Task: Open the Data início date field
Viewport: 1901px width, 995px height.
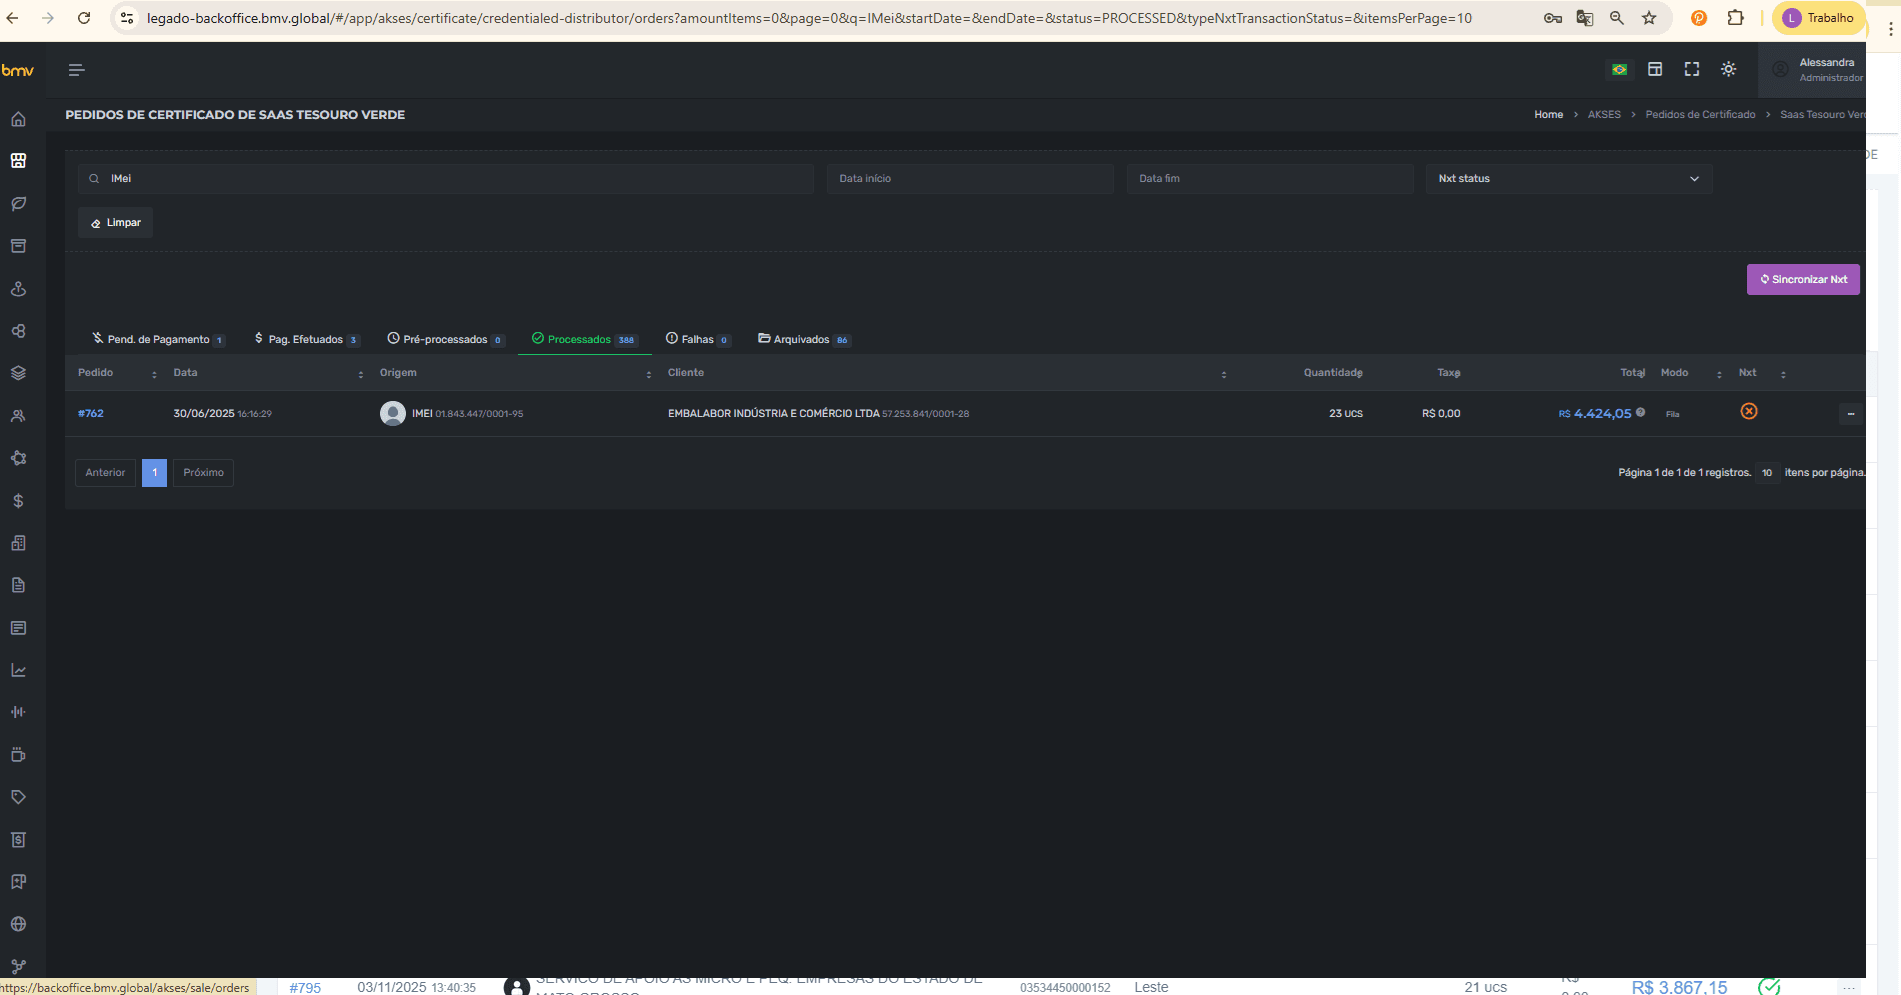Action: pos(970,179)
